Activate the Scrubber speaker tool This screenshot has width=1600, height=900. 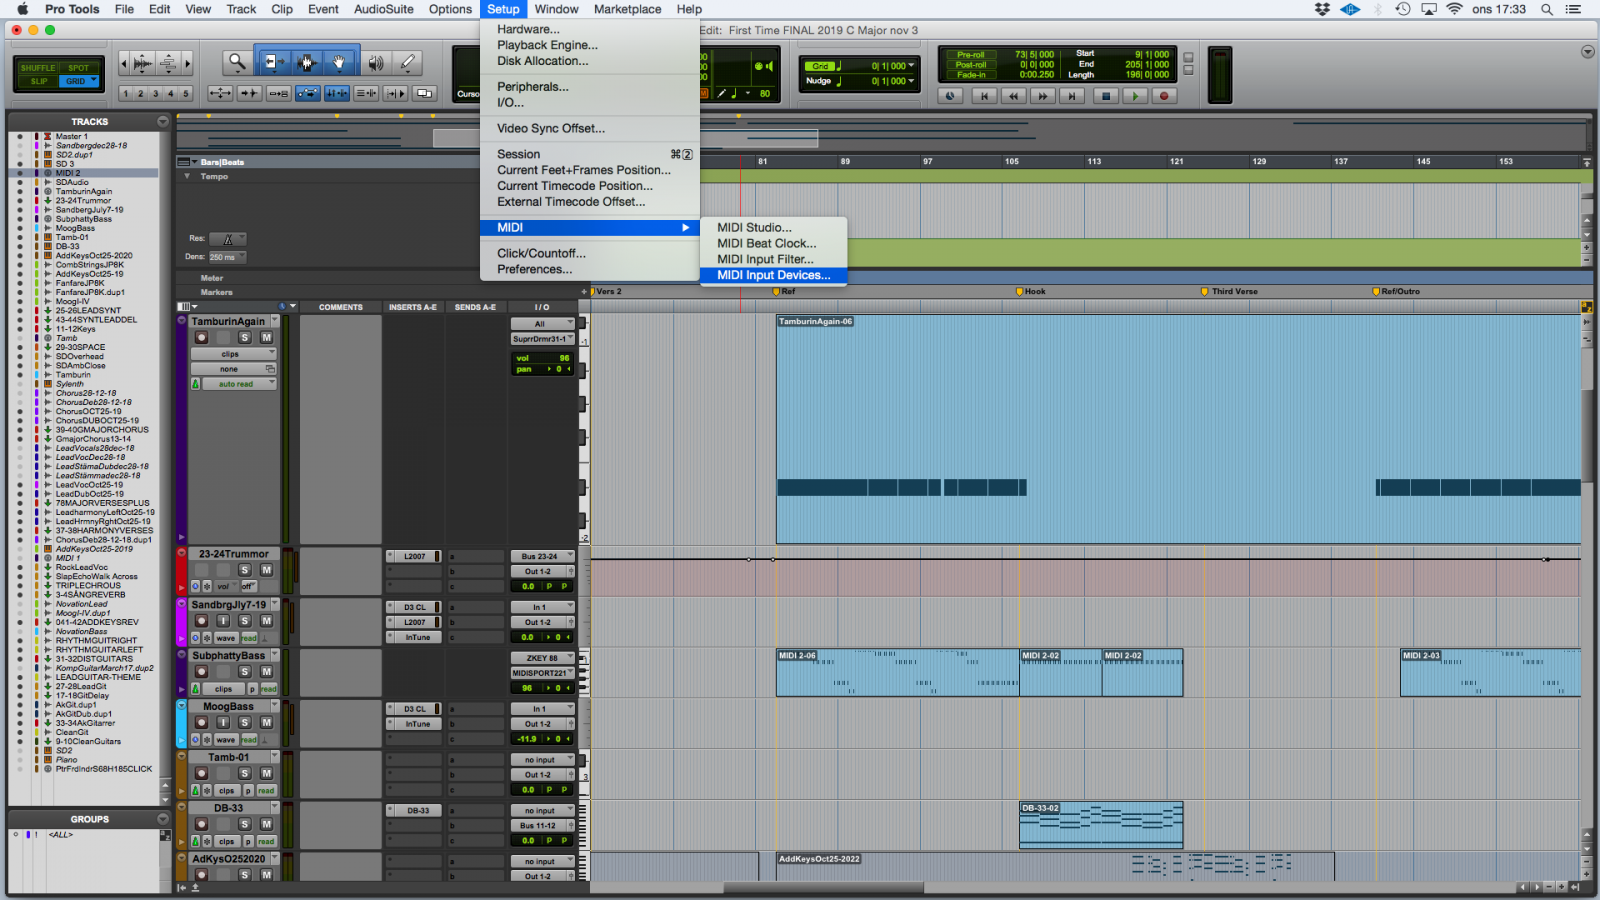[375, 63]
